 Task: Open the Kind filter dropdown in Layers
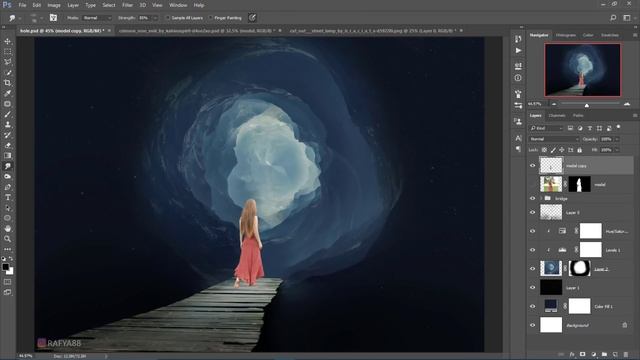(x=546, y=128)
